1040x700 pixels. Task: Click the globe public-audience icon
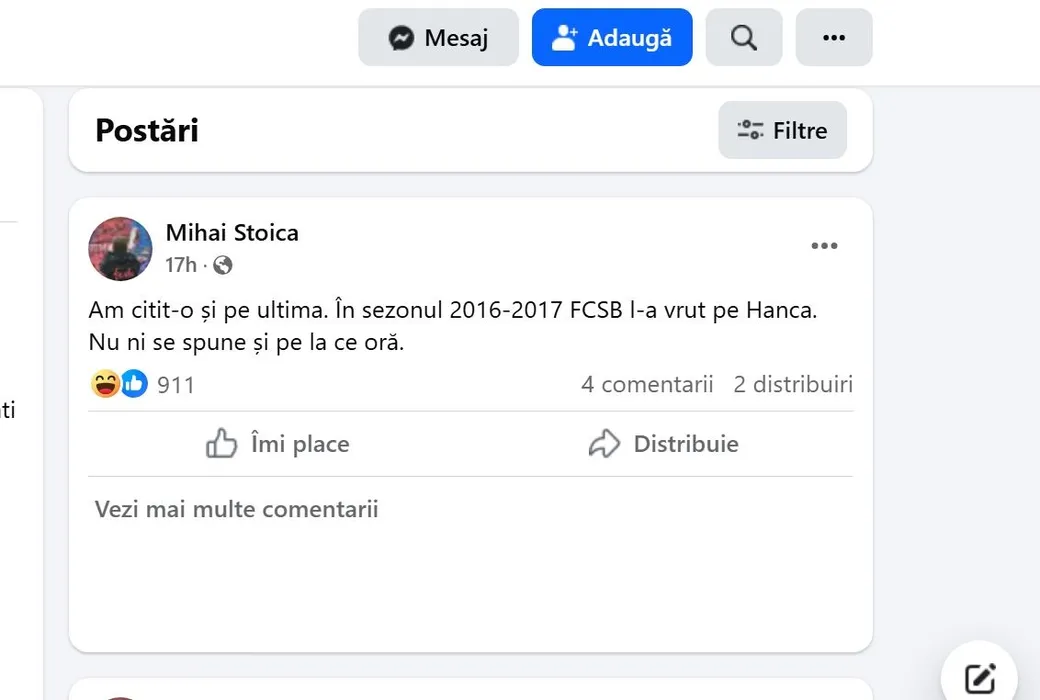click(x=223, y=265)
